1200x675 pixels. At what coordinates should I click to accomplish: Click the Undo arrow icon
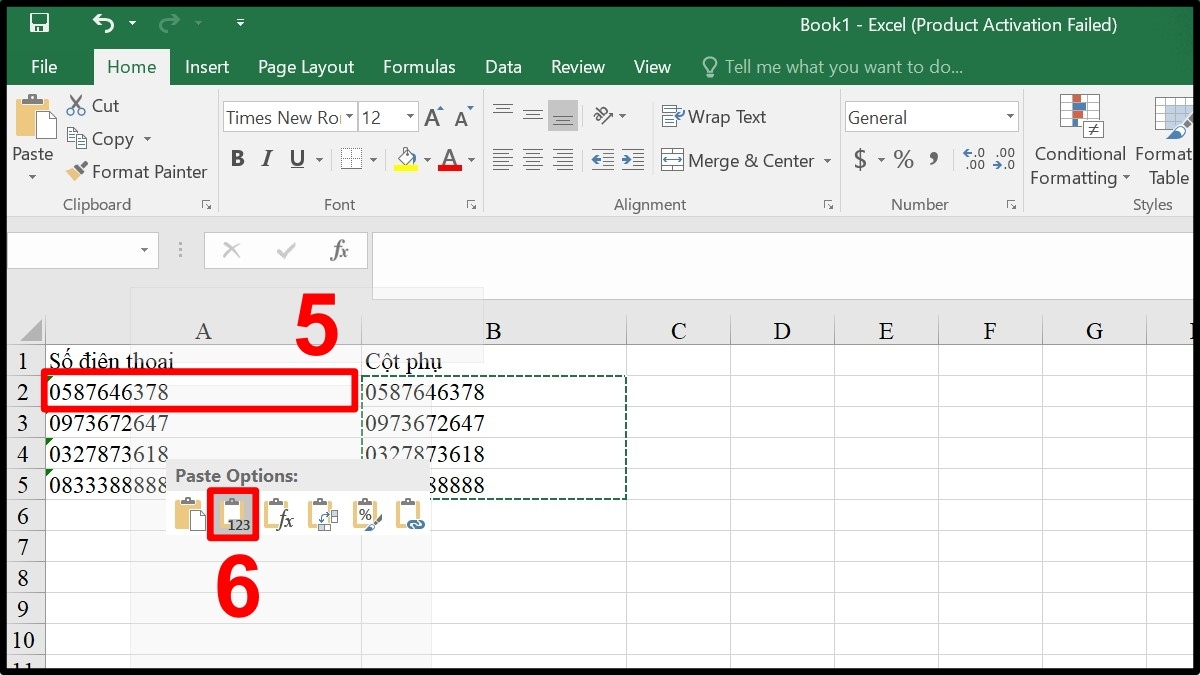click(x=102, y=23)
